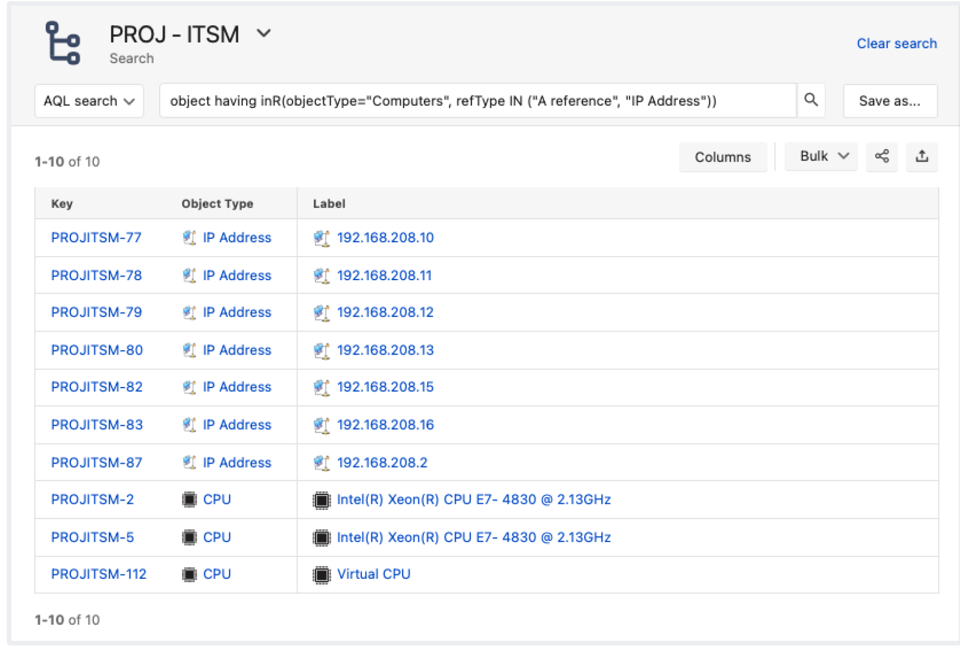The image size is (960, 656).
Task: Click the share results icon
Action: [882, 156]
